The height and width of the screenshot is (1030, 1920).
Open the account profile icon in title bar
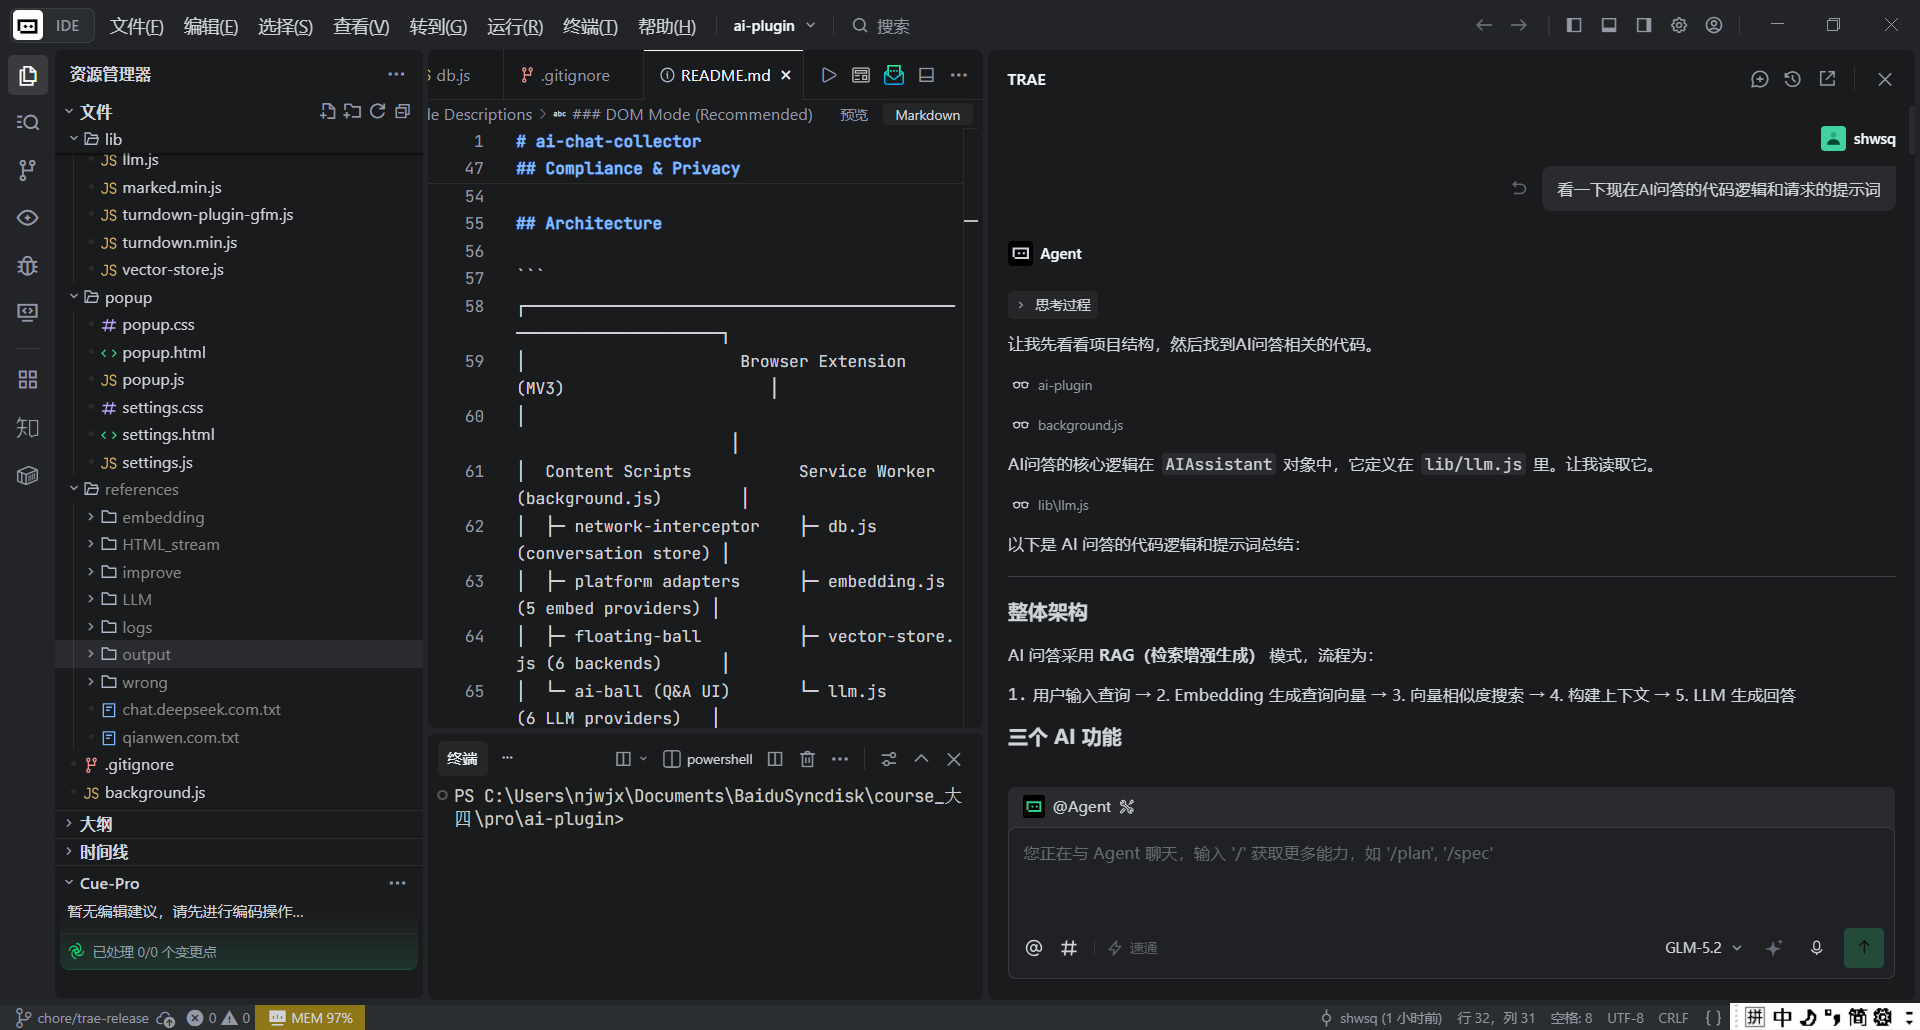(x=1714, y=25)
